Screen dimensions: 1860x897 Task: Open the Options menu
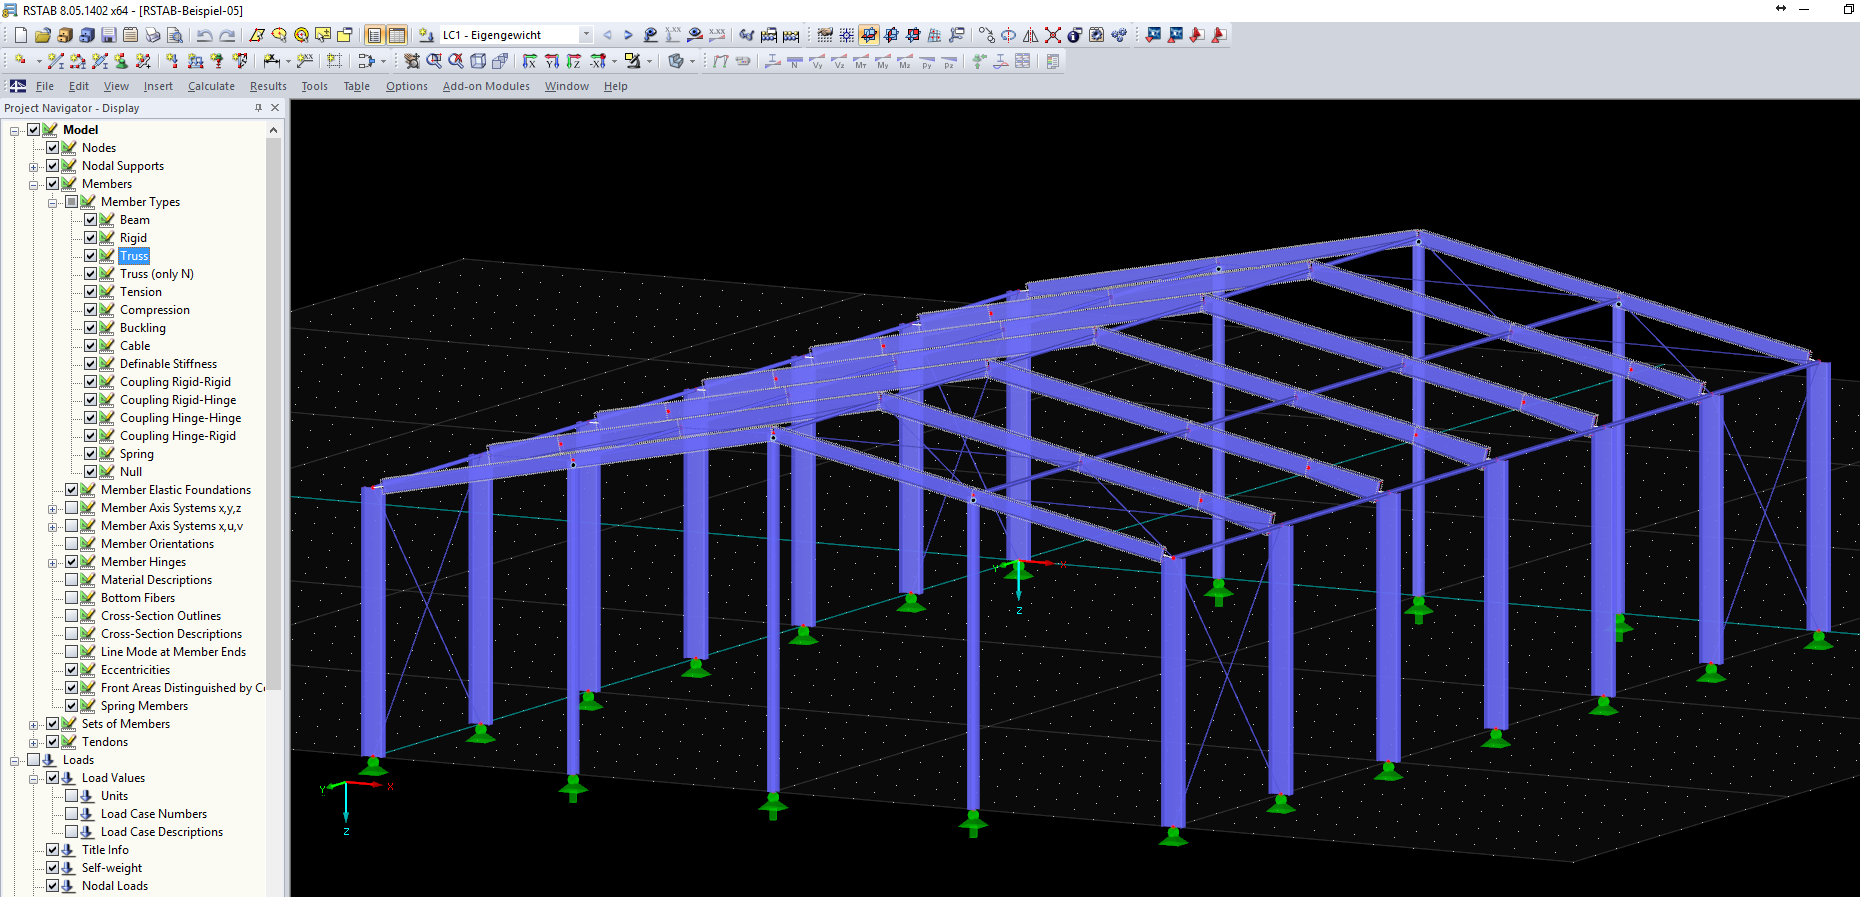[x=407, y=86]
